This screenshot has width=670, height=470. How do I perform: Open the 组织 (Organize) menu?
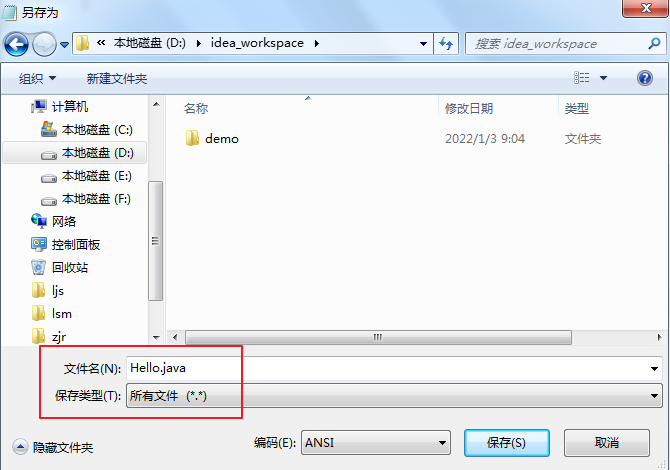tap(37, 79)
